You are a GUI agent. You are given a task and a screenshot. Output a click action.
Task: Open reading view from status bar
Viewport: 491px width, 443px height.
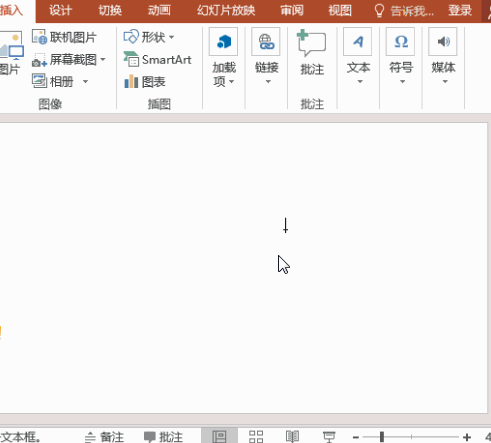[x=292, y=436]
